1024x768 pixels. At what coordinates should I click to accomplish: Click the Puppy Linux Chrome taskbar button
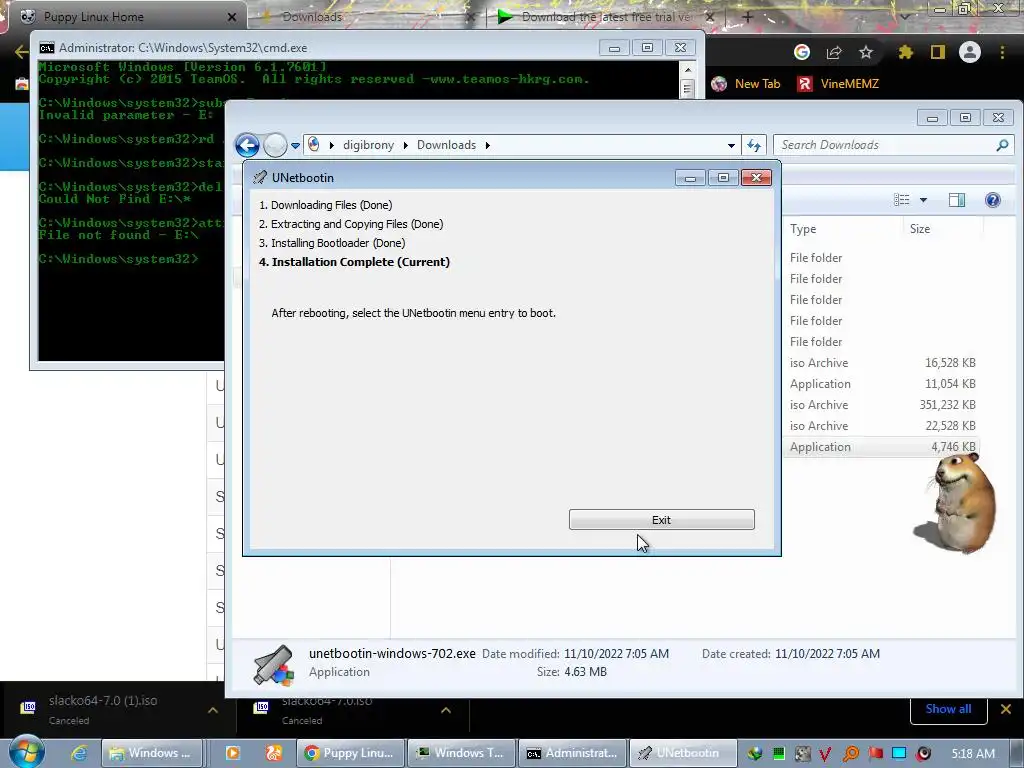(x=350, y=753)
